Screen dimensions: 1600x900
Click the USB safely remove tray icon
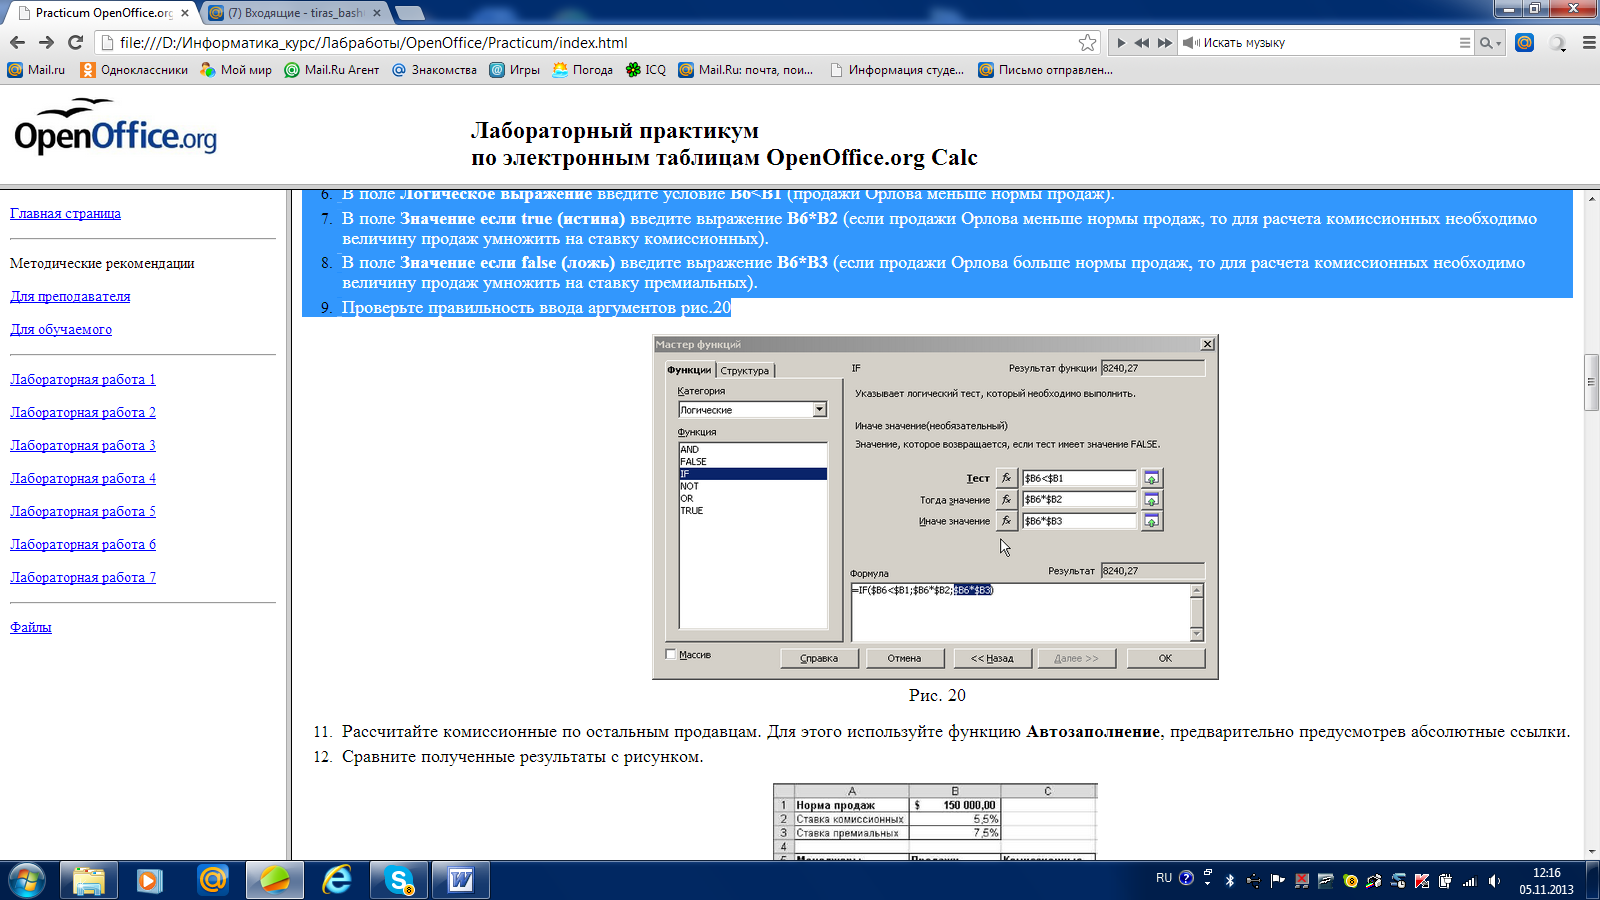pos(1253,881)
